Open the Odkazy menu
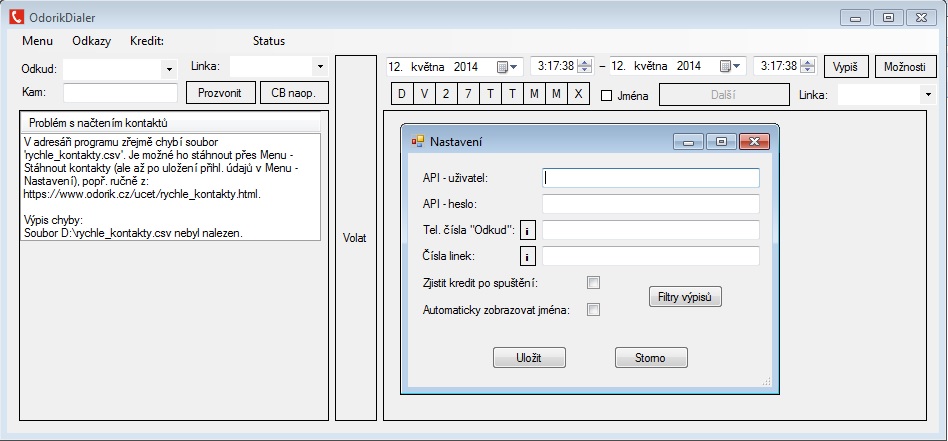 pos(91,41)
